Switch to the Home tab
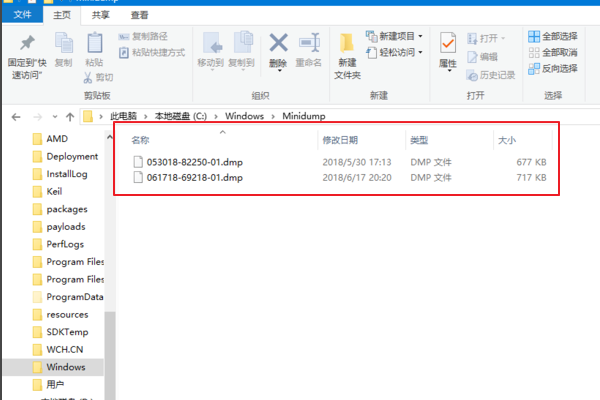The image size is (600, 400). pos(62,15)
